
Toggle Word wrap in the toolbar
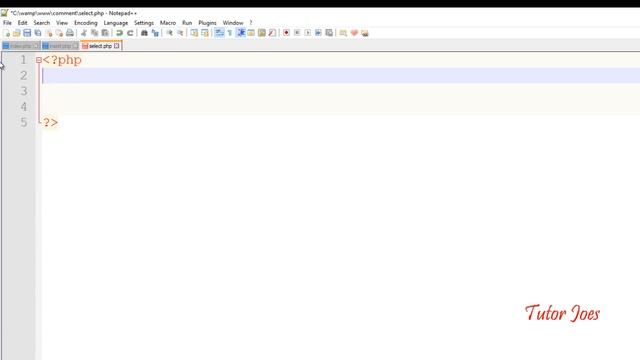click(x=219, y=33)
